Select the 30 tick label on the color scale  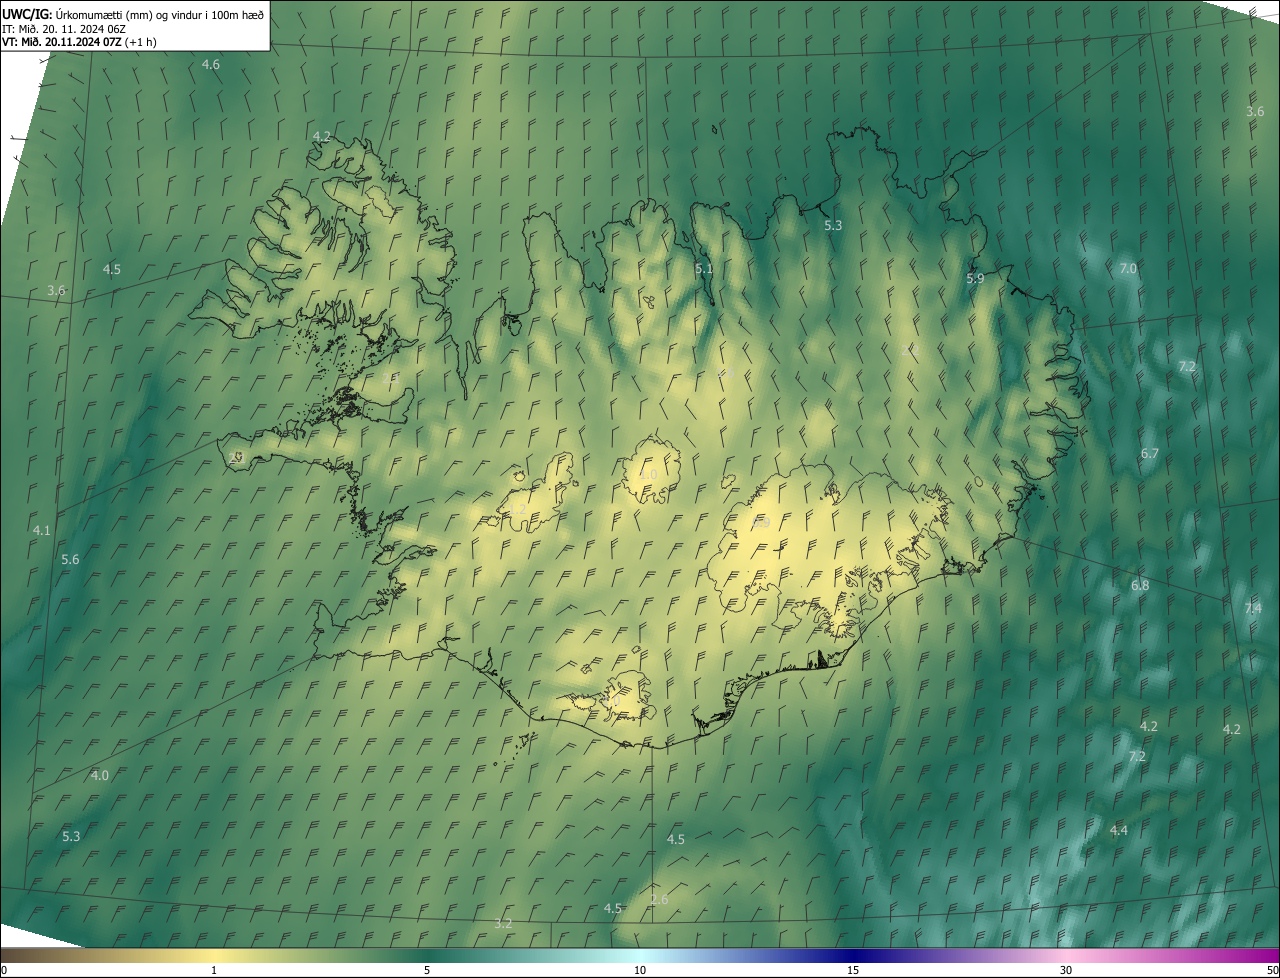click(x=1066, y=971)
